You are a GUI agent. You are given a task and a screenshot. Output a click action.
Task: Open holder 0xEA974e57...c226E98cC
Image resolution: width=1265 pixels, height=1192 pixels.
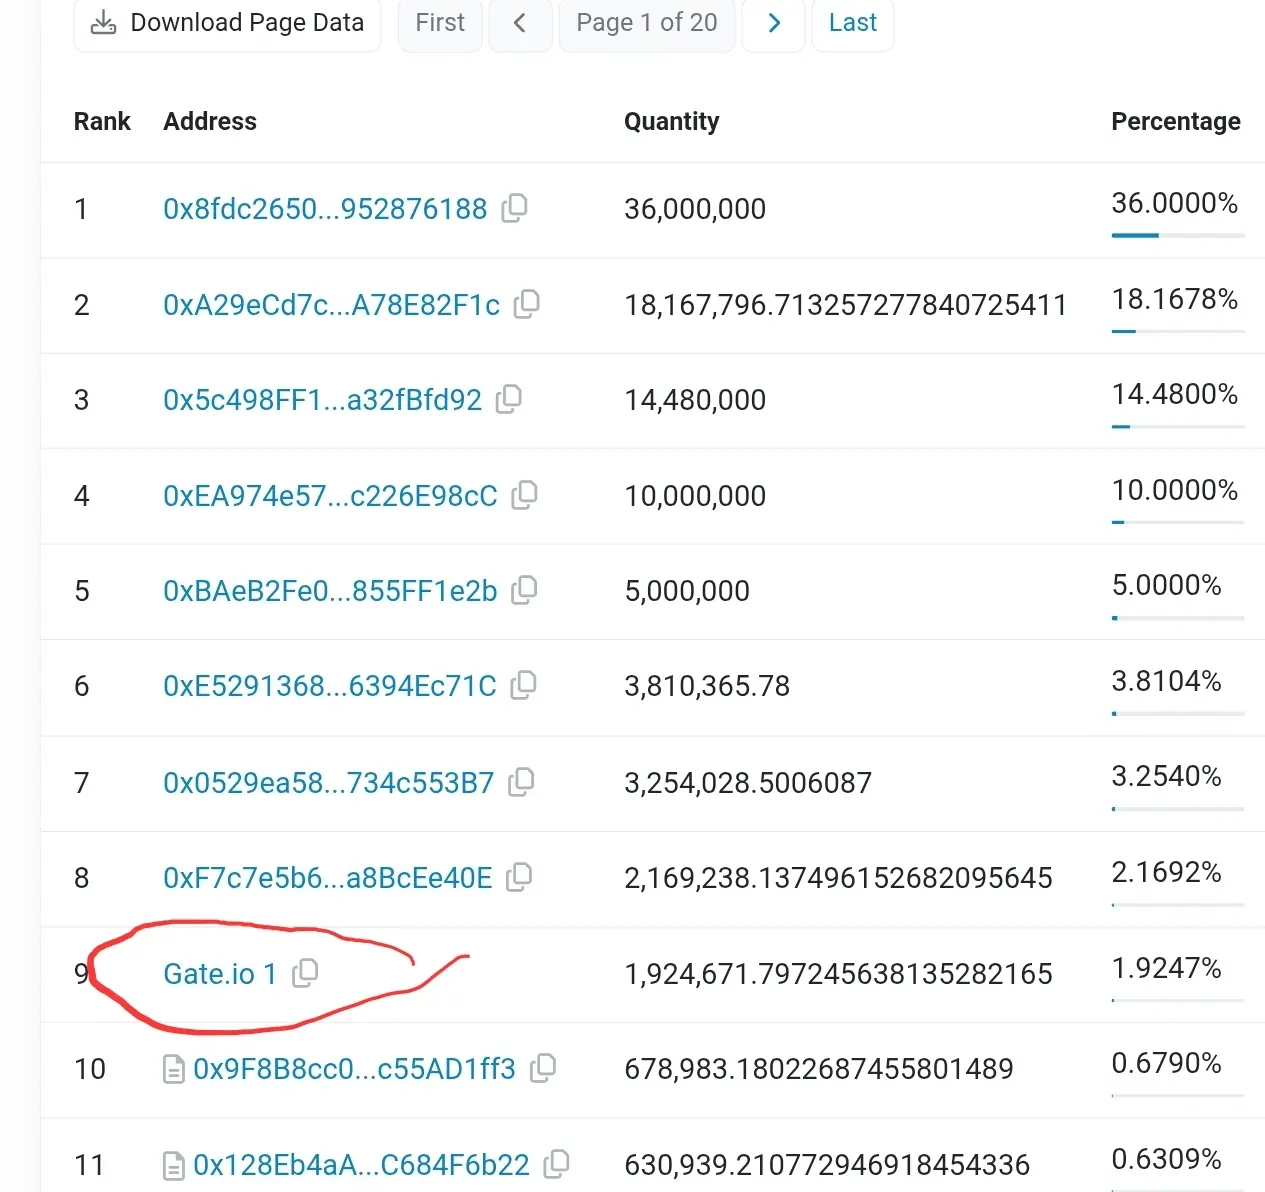(x=330, y=496)
